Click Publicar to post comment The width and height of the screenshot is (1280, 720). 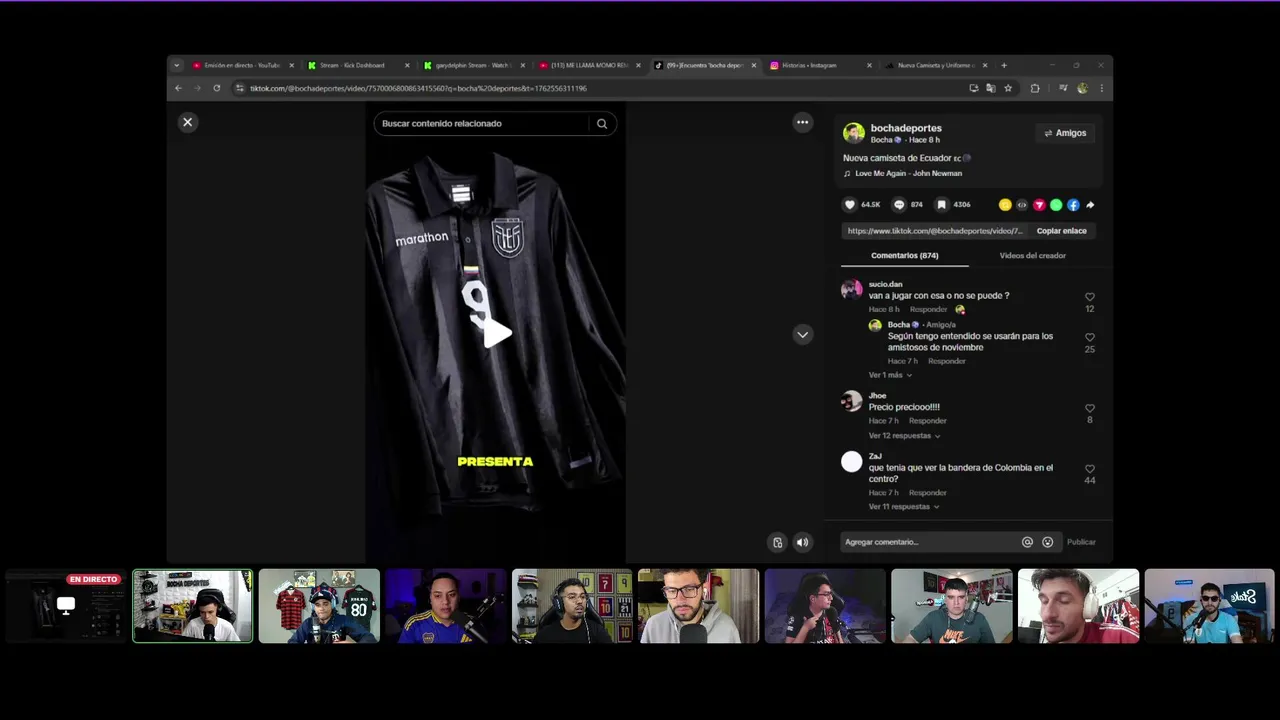[1081, 542]
